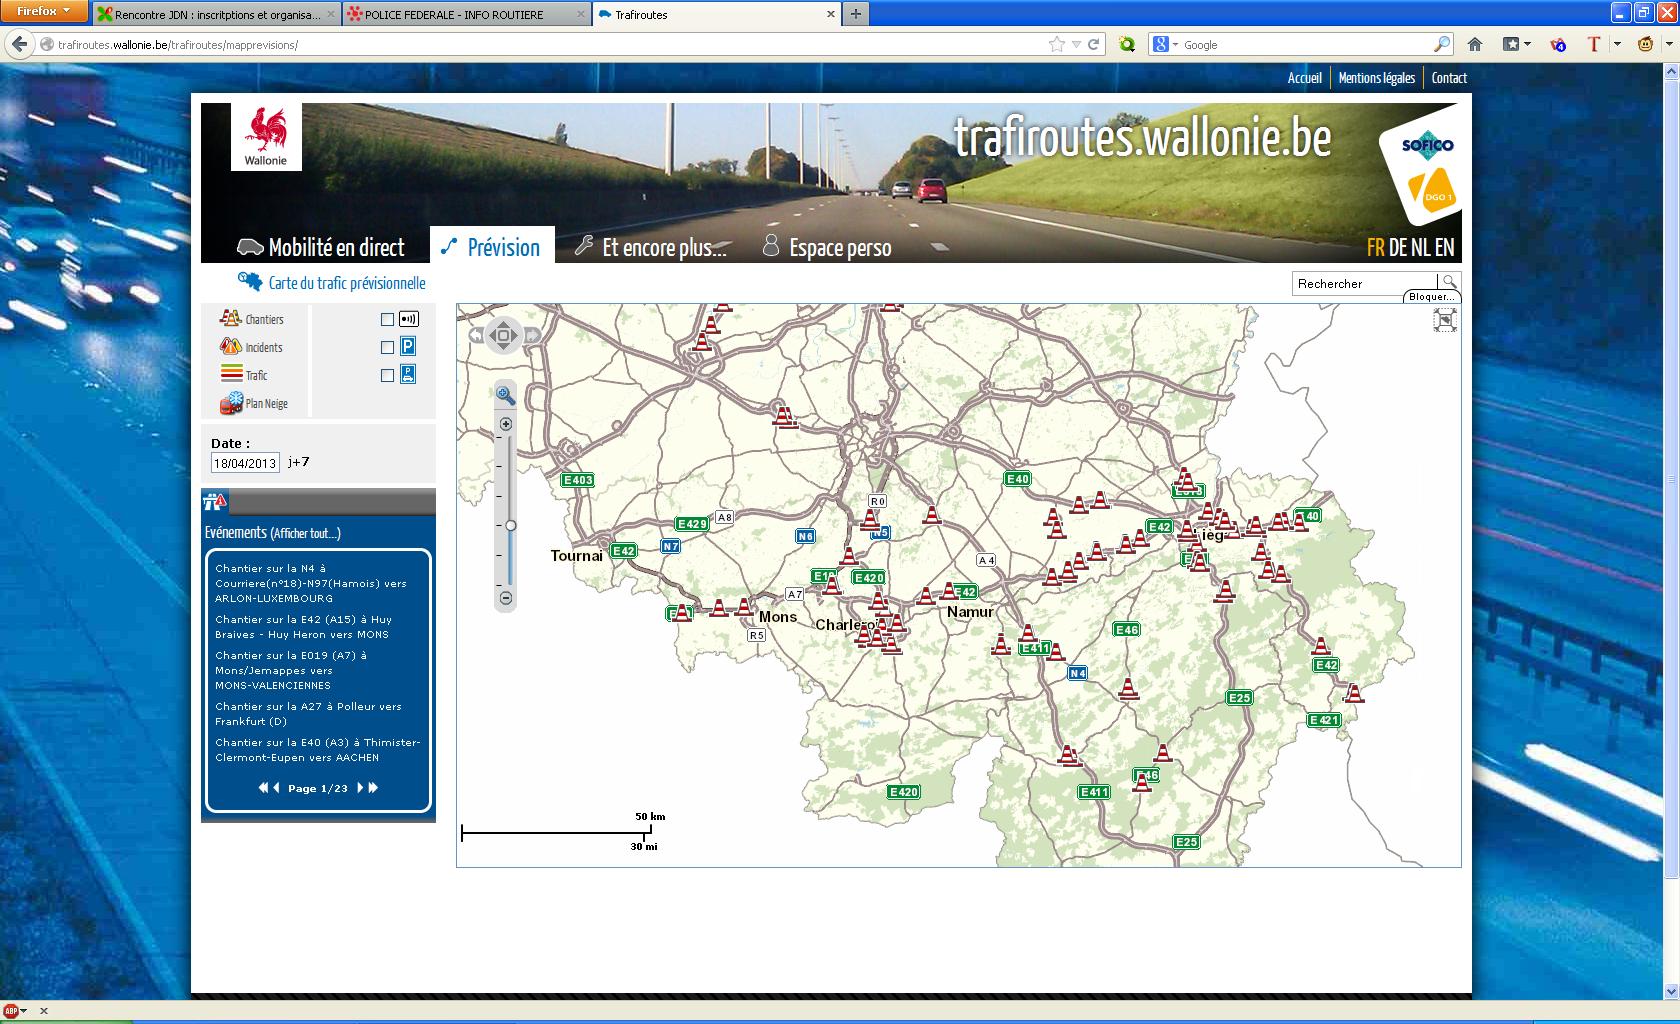Switch to POLICE FEDERALE - INFO ROUTIERE tab
Screen dimensions: 1680x1024
point(467,15)
